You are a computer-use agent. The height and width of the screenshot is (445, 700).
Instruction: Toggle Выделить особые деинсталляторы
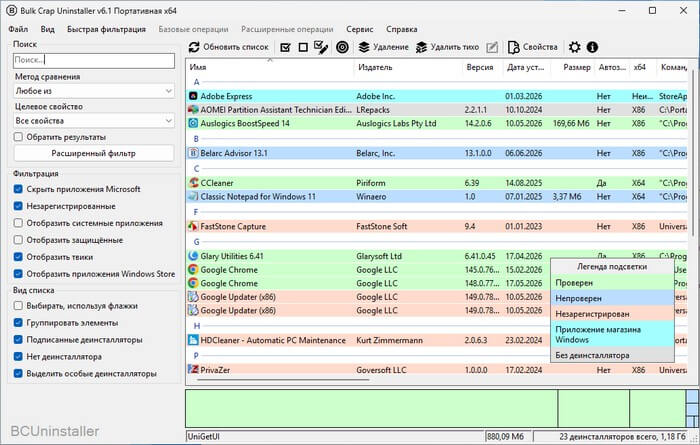18,374
